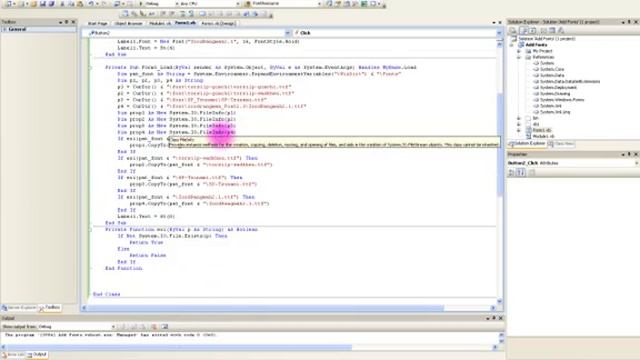Click View Code icon in Solution Explorer toolbar
This screenshot has width=640, height=360.
point(543,30)
